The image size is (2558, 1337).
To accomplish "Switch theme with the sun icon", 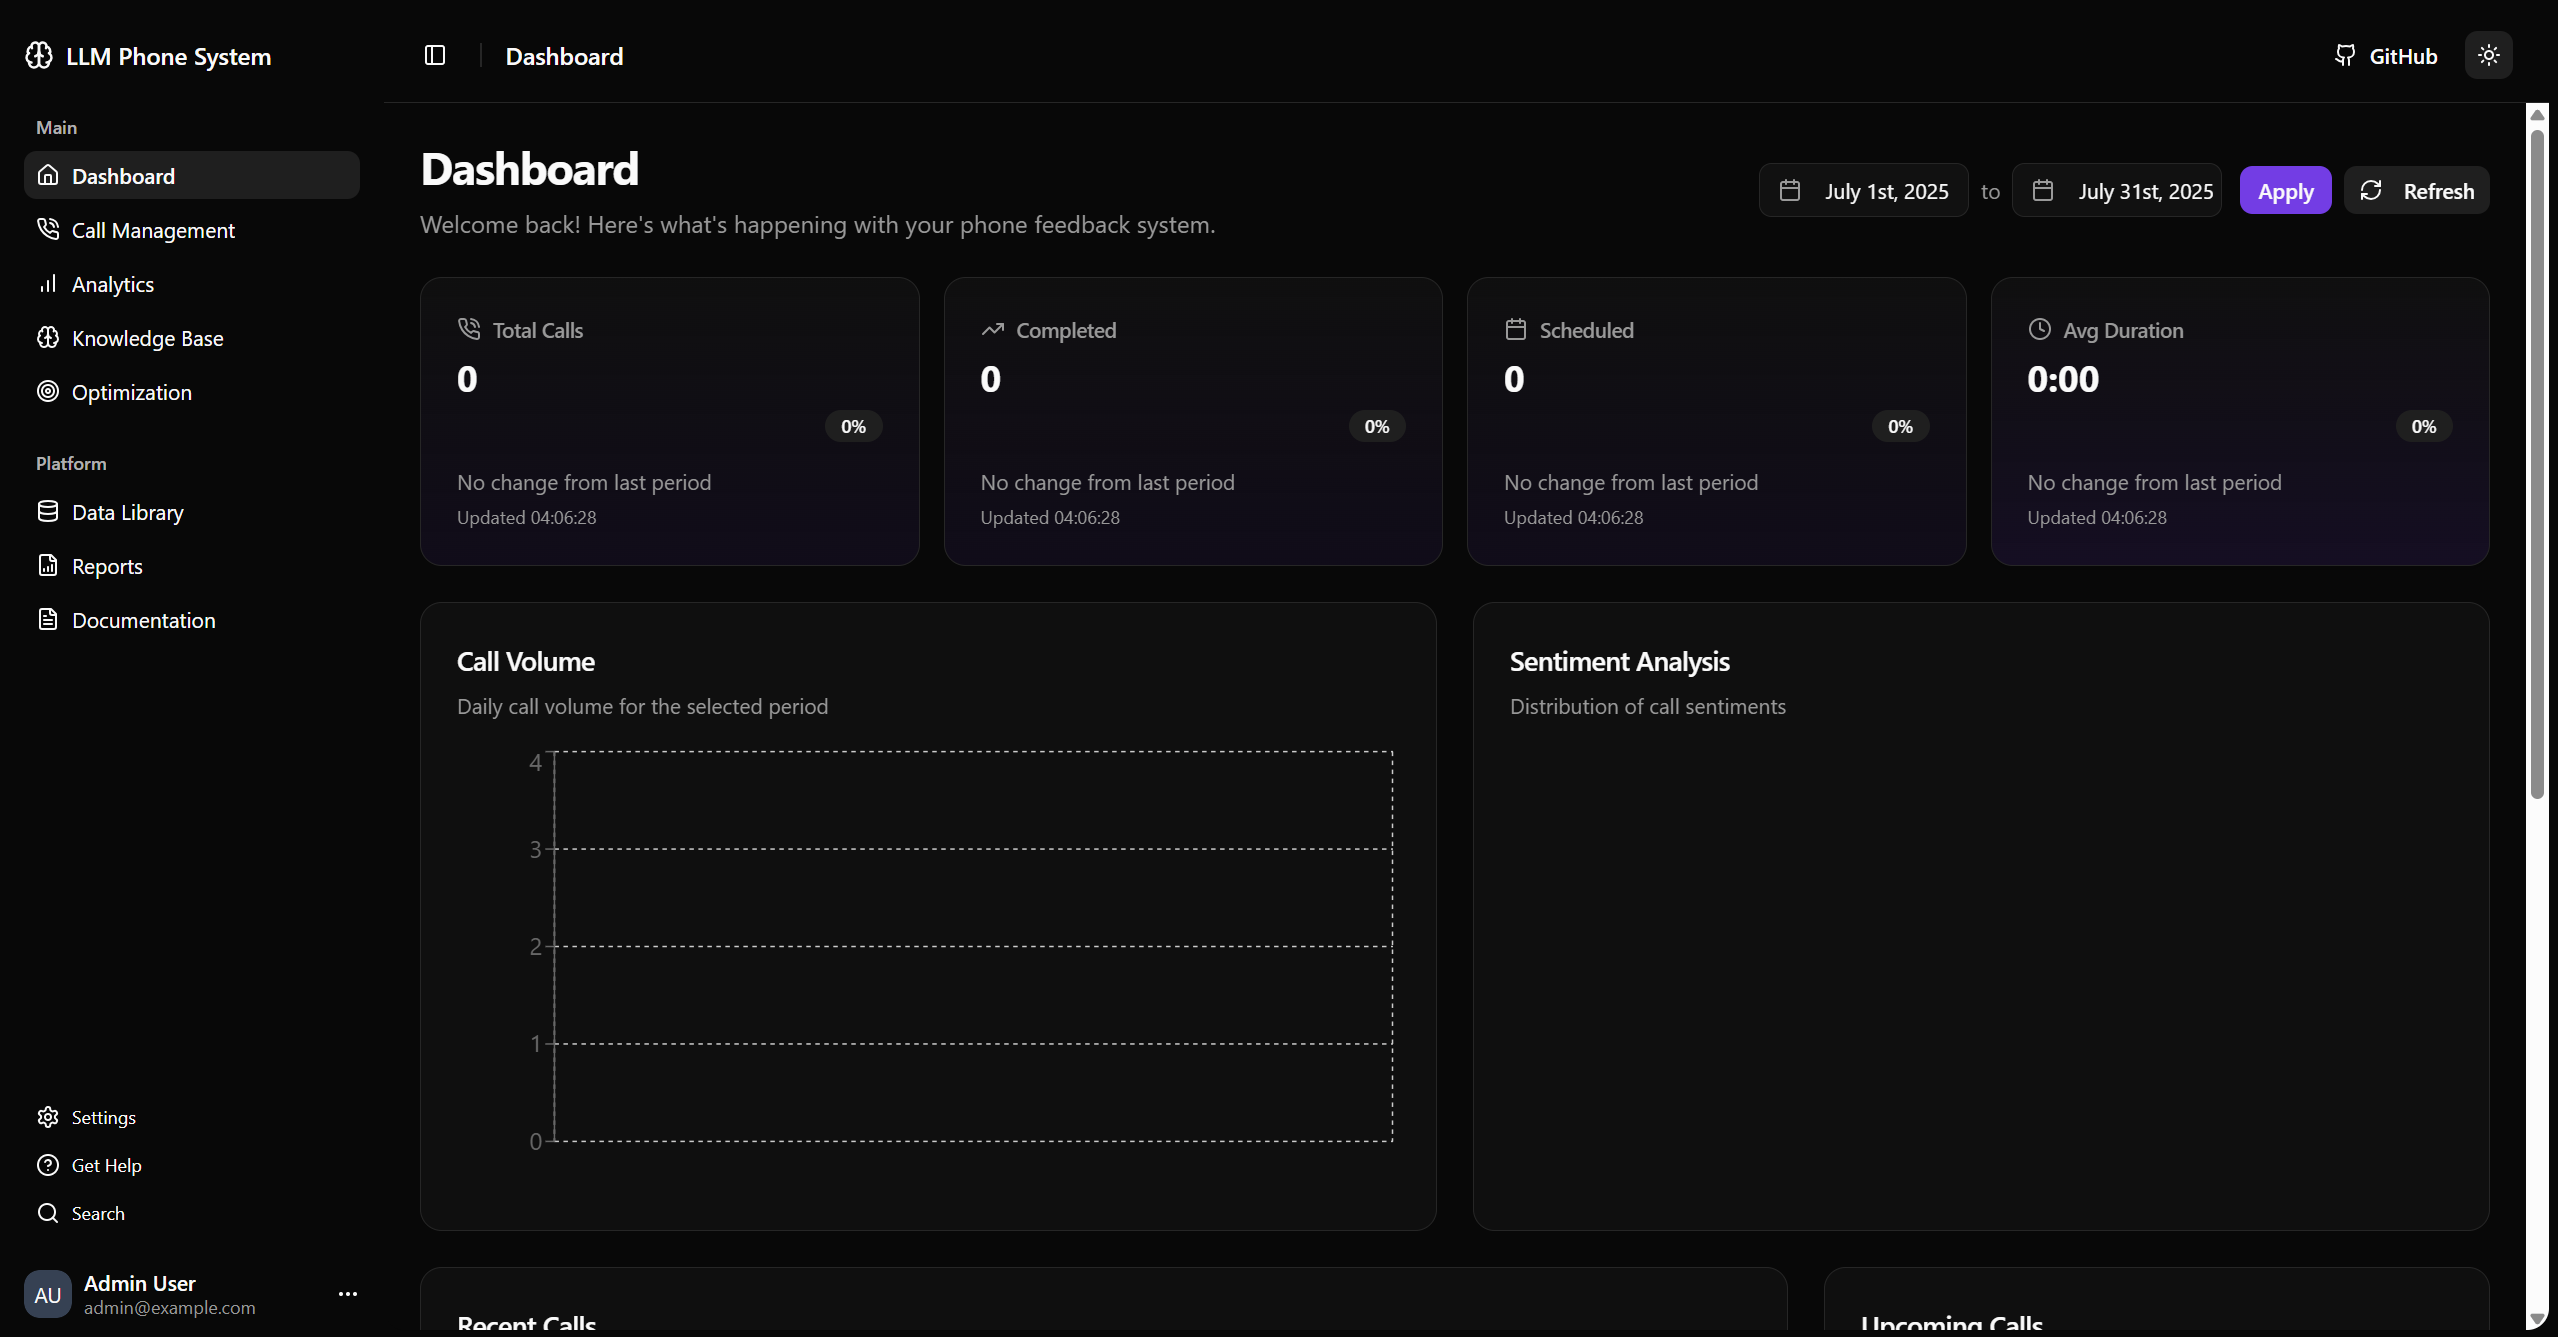I will (2488, 56).
